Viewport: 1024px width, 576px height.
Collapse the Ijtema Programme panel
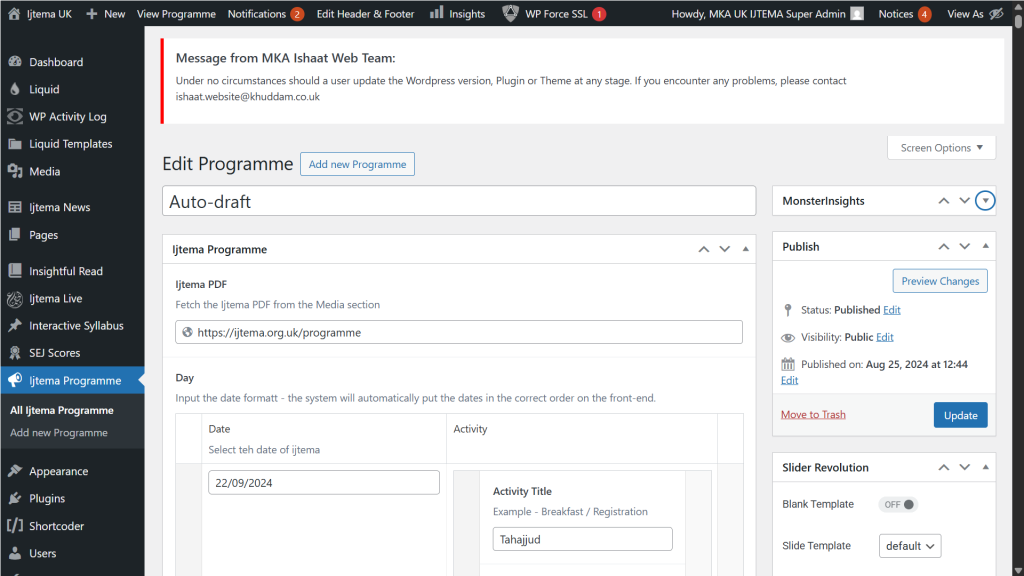(746, 249)
